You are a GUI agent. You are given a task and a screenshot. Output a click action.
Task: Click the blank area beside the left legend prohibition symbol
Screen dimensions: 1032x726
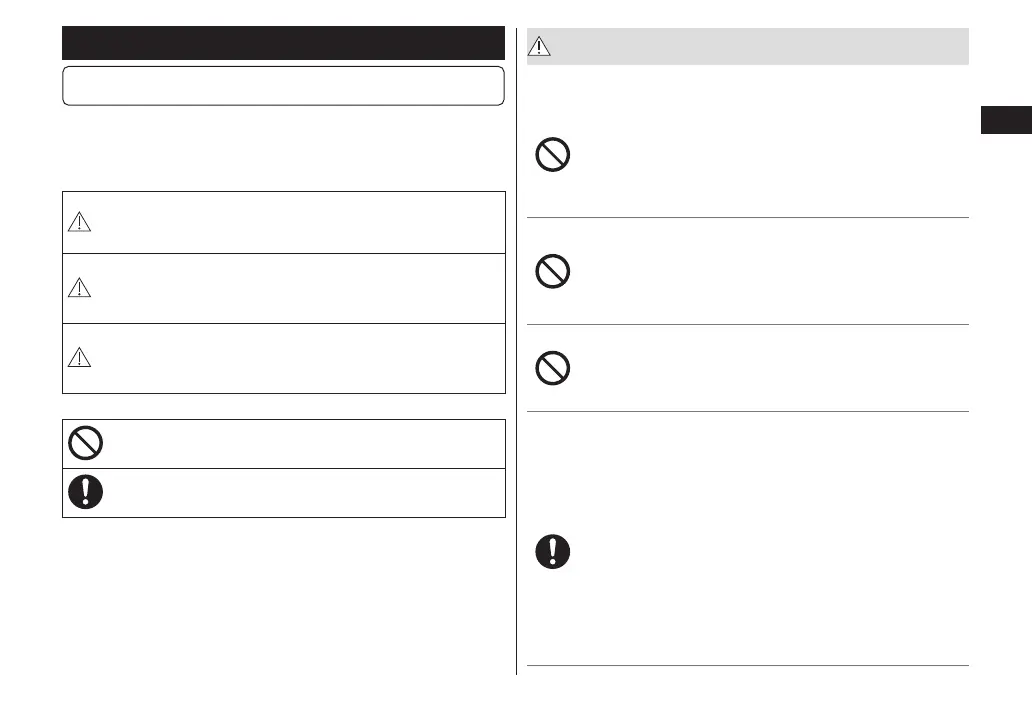(300, 444)
